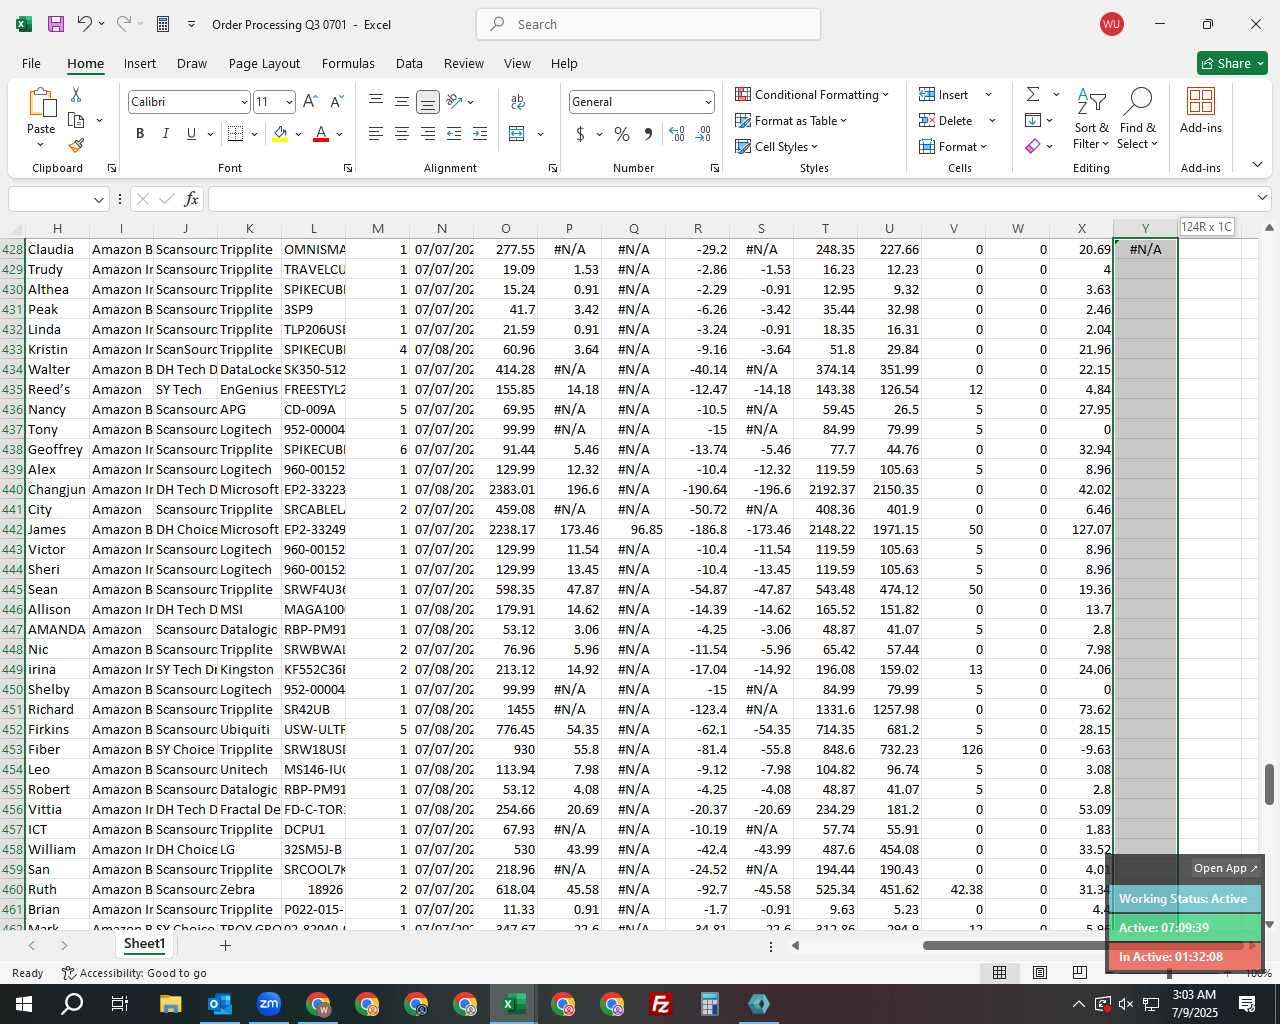Click the Paste clipboard icon

42,104
